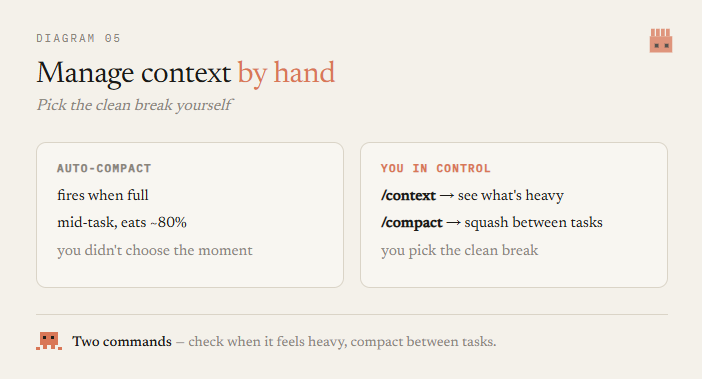Click the orange pixel crab mascot icon
This screenshot has width=702, height=379.
coord(49,341)
